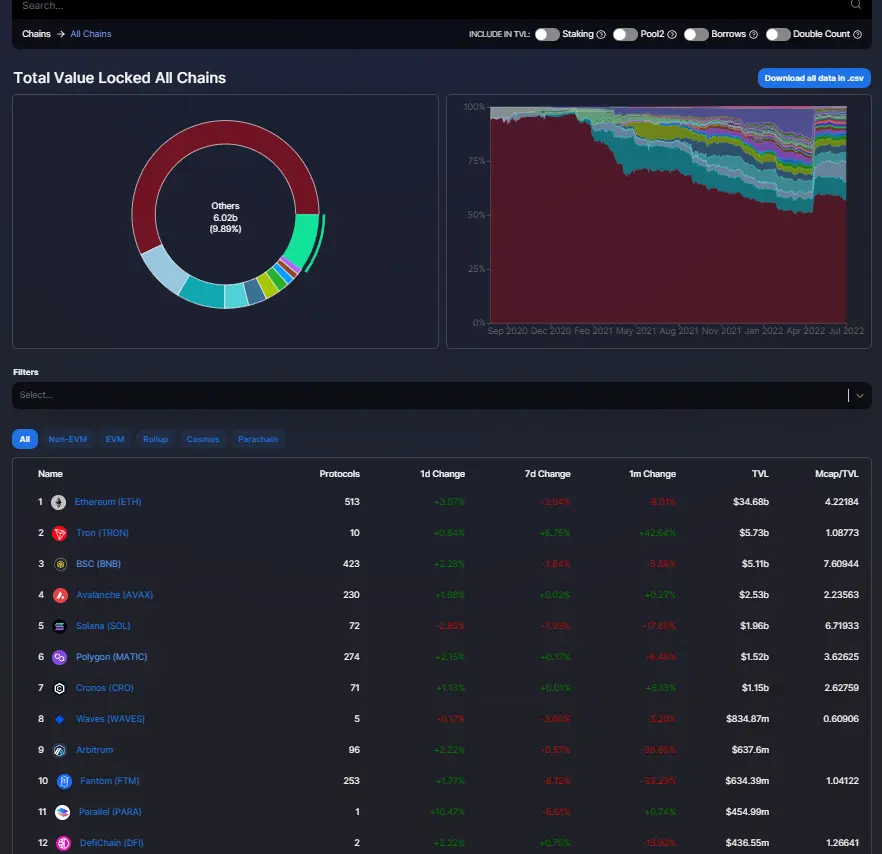Screen dimensions: 882x854
Task: Click the bright green donut chart segment
Action: click(303, 240)
